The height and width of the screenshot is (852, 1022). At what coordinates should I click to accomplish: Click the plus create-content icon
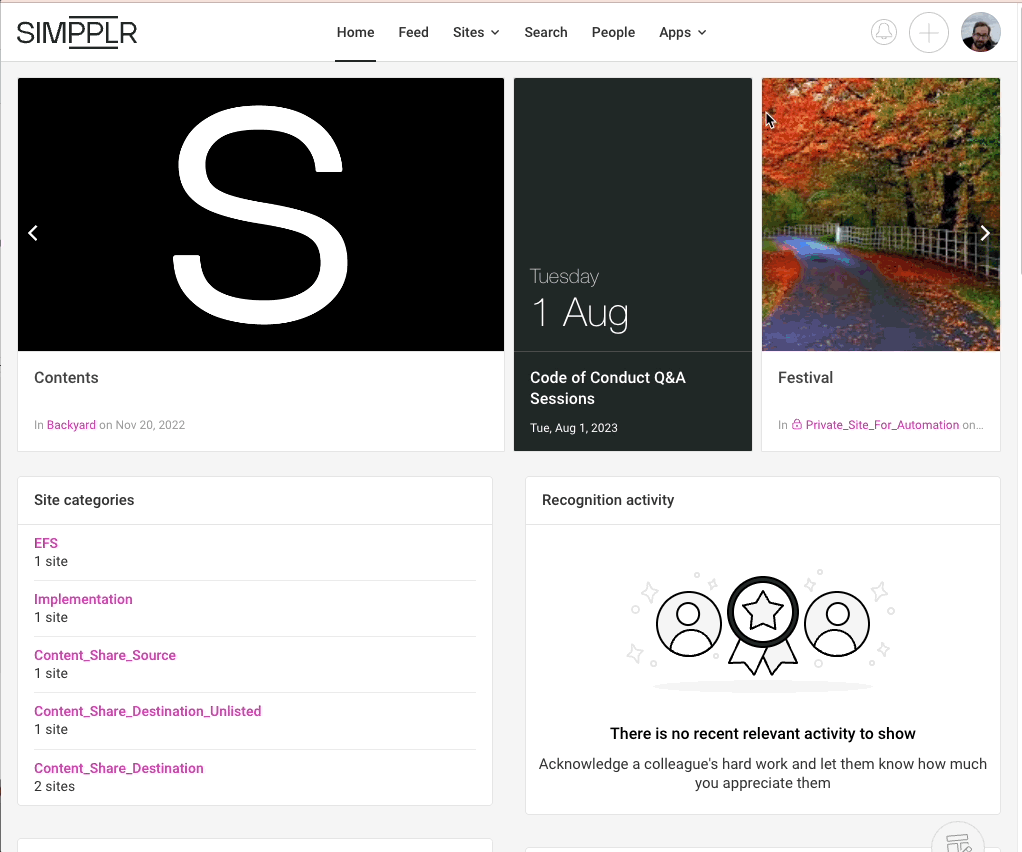929,32
